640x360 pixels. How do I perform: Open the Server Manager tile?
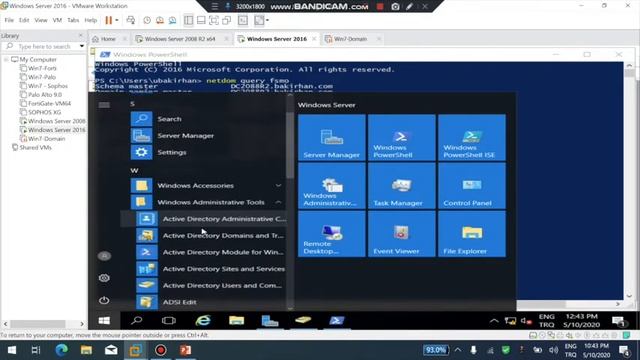(331, 138)
